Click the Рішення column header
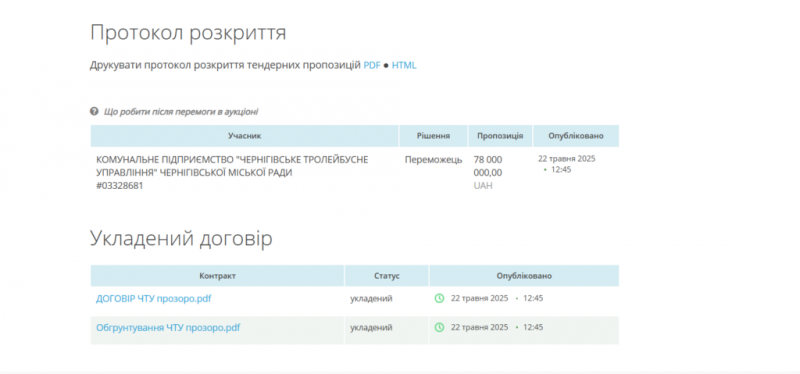Screen dimensions: 800x374 coord(433,136)
